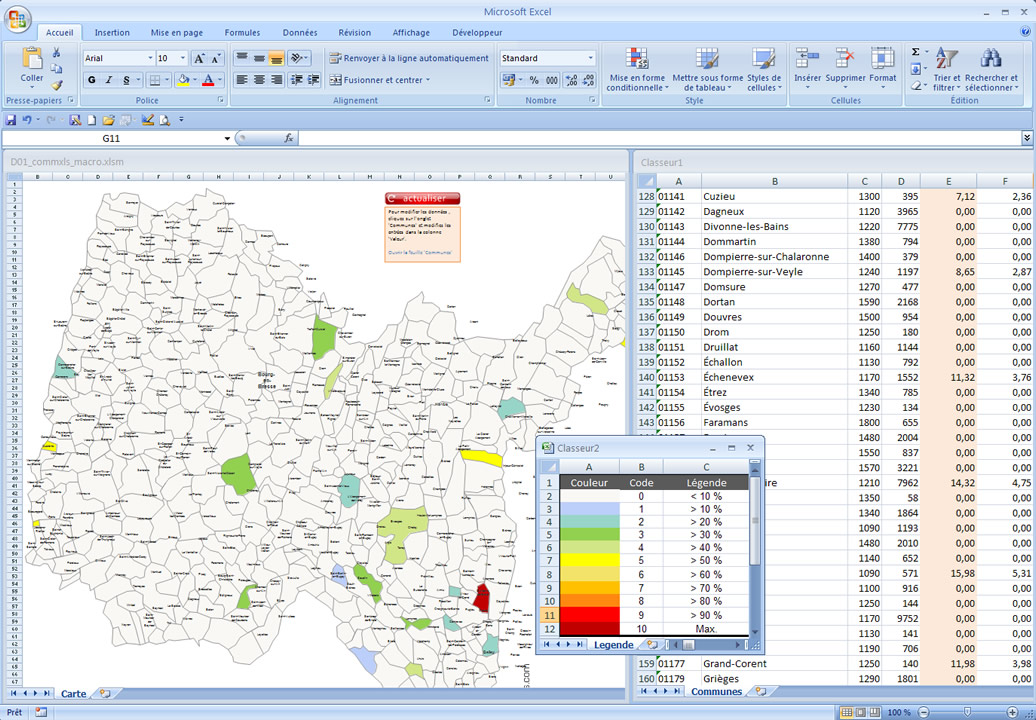Select the Carte sheet tab

pyautogui.click(x=73, y=694)
